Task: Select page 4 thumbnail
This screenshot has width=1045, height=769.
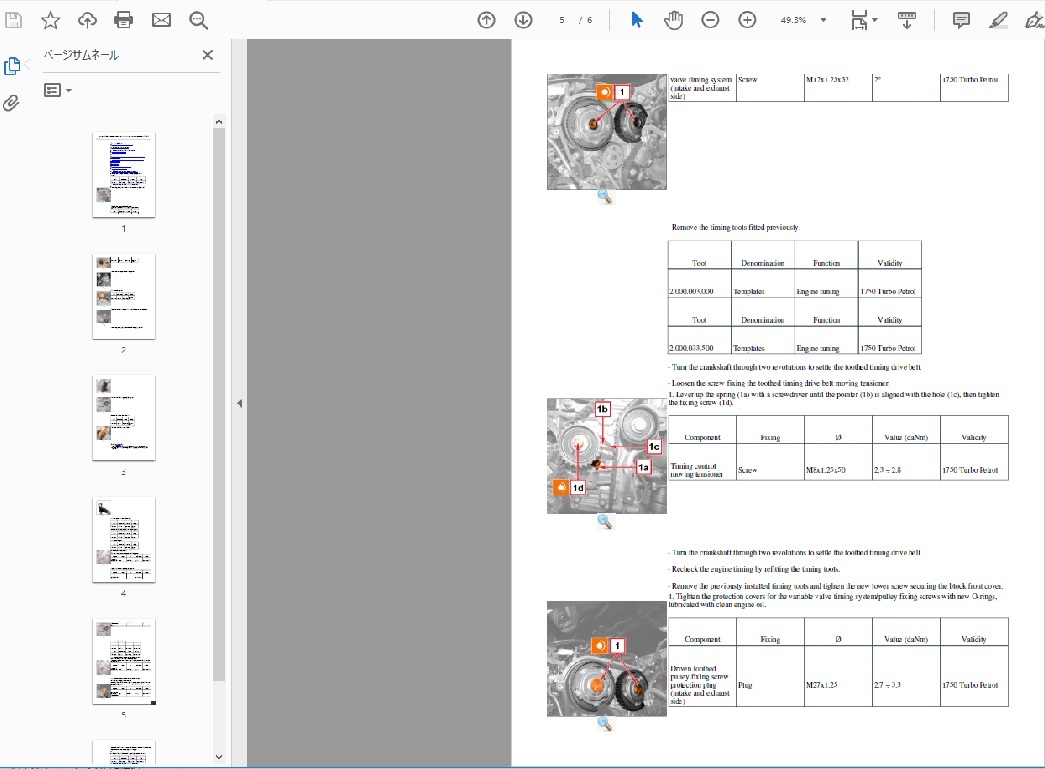Action: [x=124, y=540]
